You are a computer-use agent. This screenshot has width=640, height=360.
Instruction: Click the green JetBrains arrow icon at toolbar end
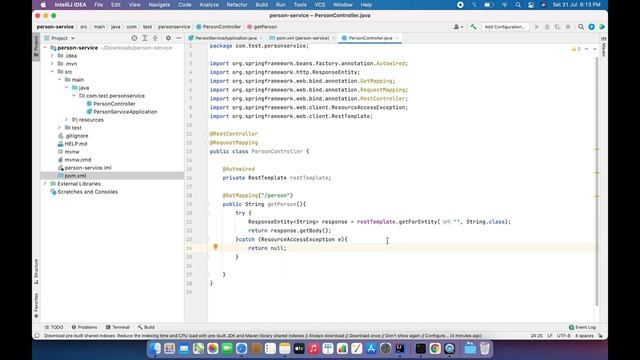[x=602, y=27]
